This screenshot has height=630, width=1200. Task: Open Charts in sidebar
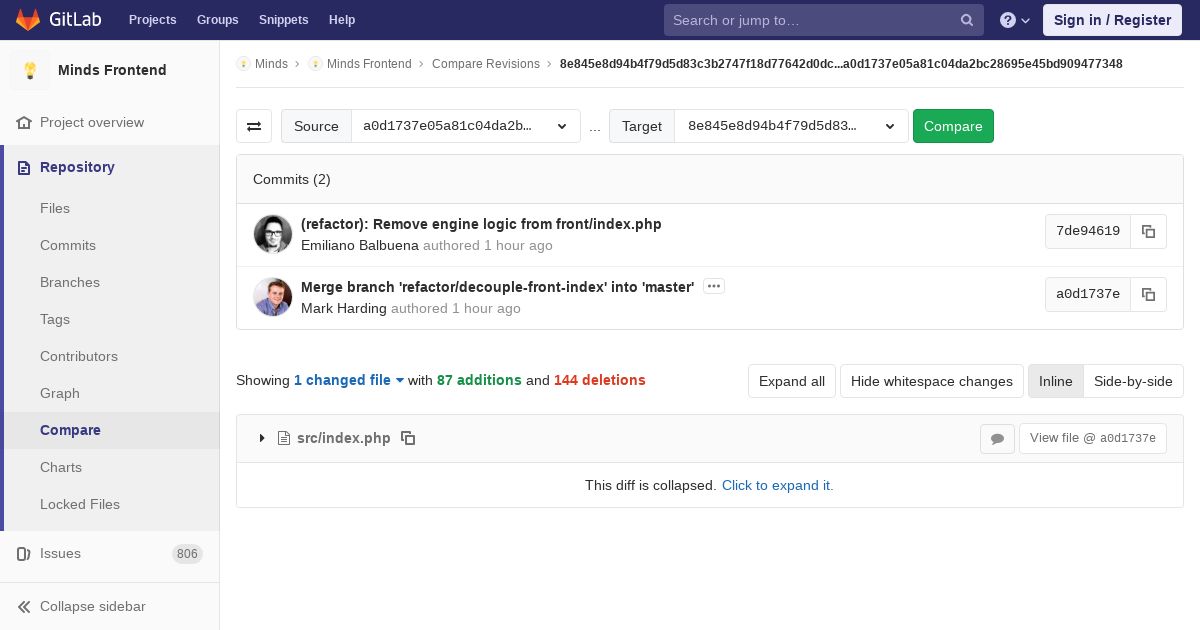coord(61,467)
